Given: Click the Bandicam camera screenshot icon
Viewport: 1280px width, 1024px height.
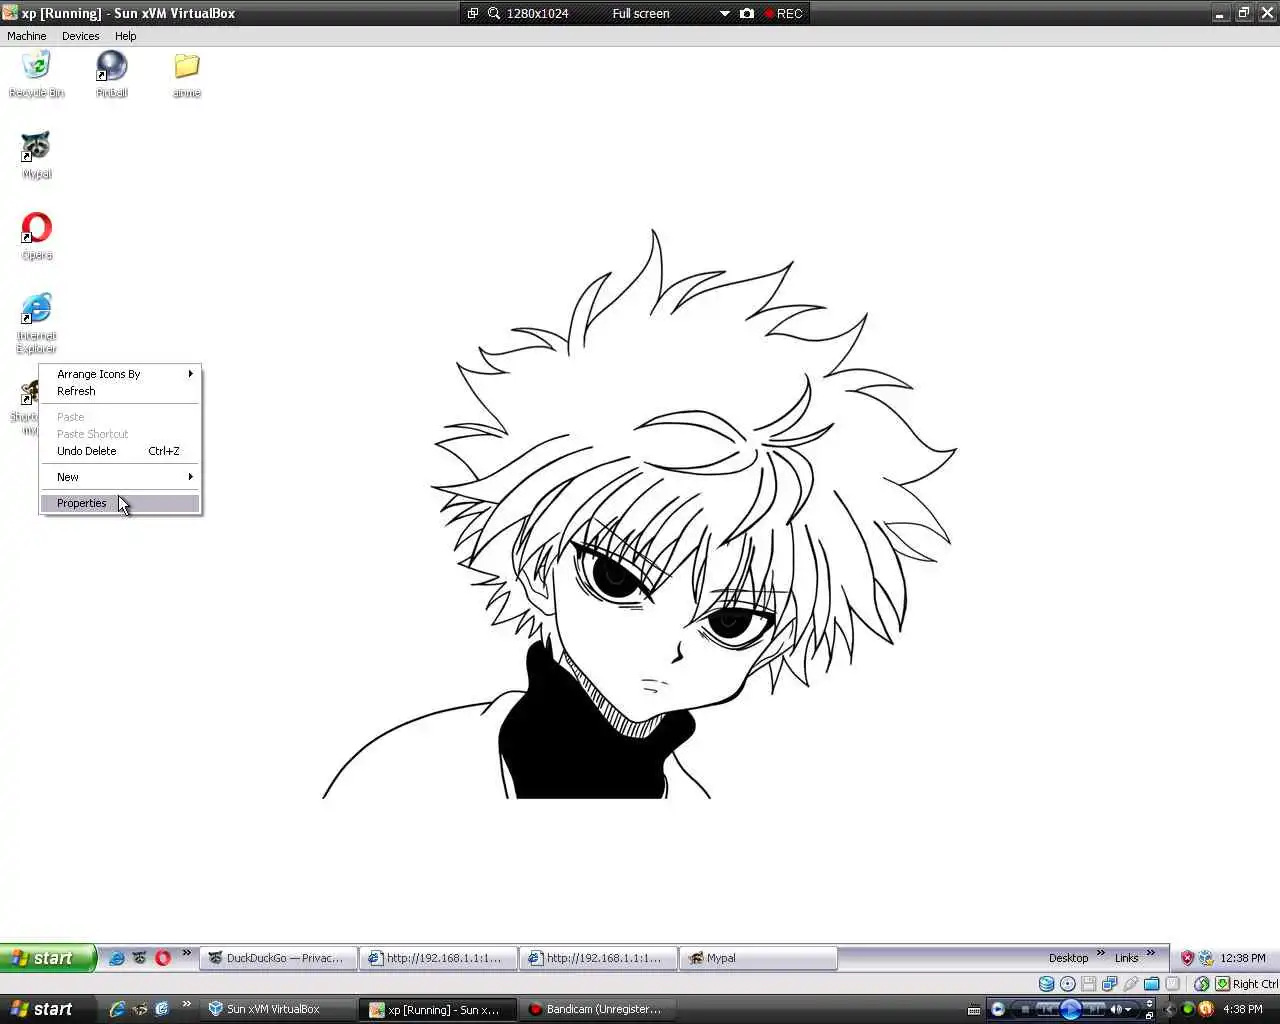Looking at the screenshot, I should (x=747, y=13).
